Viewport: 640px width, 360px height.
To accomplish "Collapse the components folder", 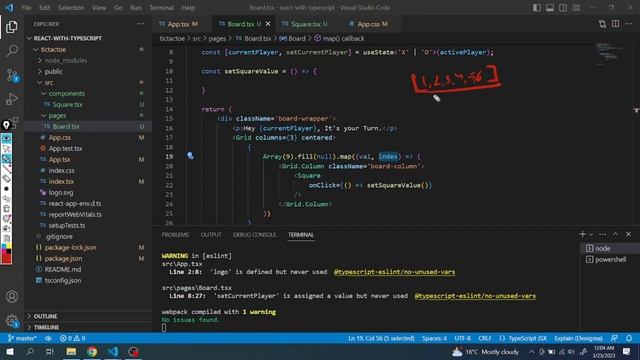I will coord(67,93).
